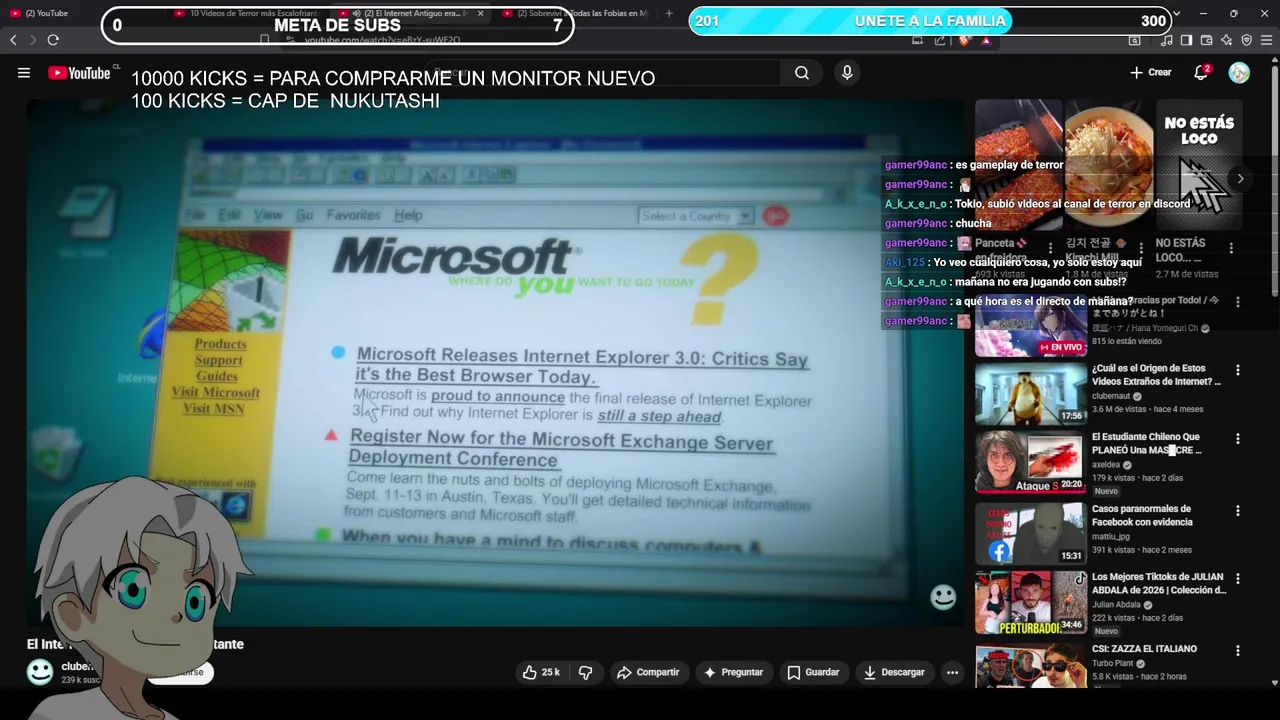Go to YouTube home via logo
This screenshot has height=720, width=1280.
80,73
